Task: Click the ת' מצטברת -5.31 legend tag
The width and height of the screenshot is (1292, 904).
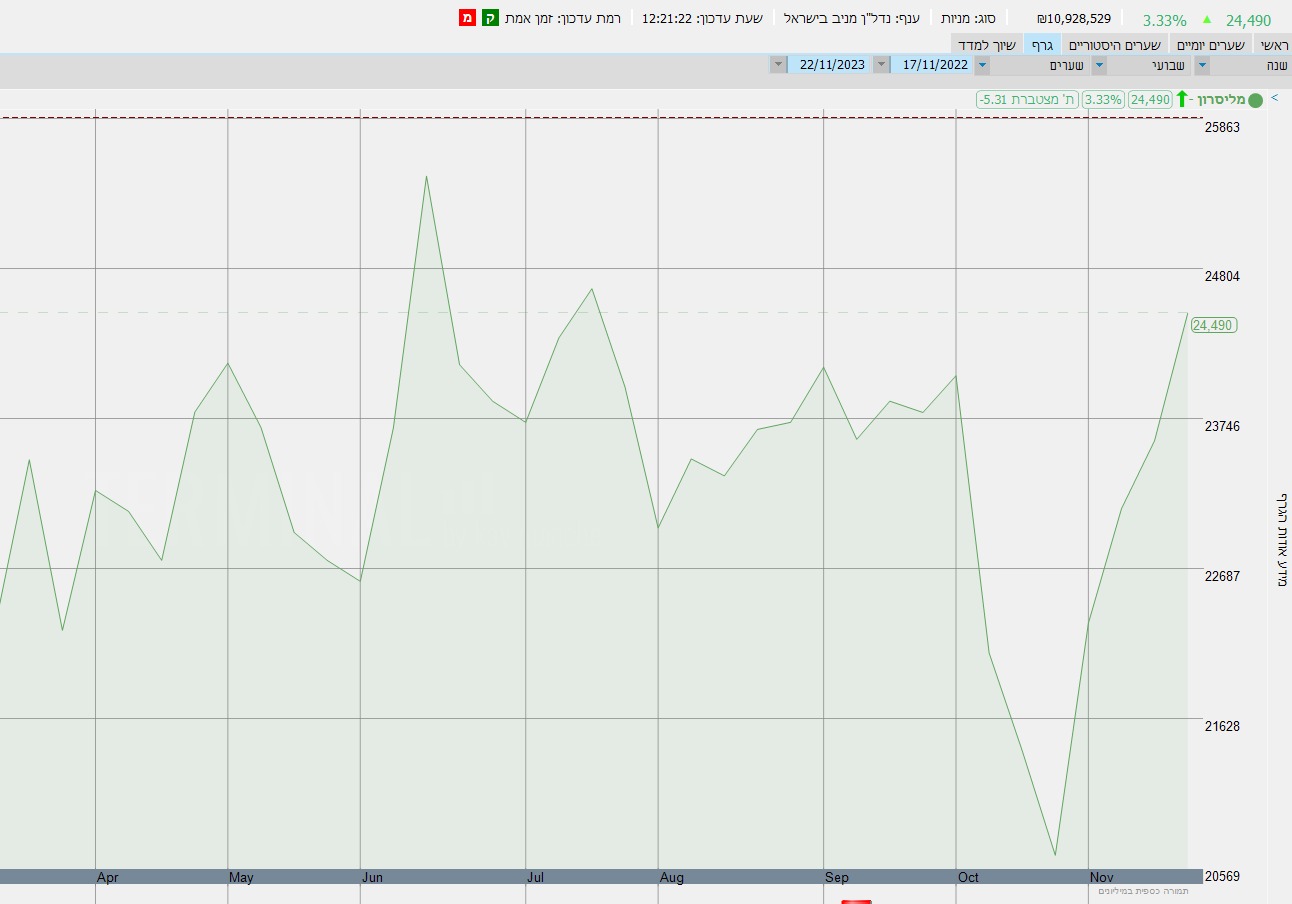Action: coord(1027,99)
